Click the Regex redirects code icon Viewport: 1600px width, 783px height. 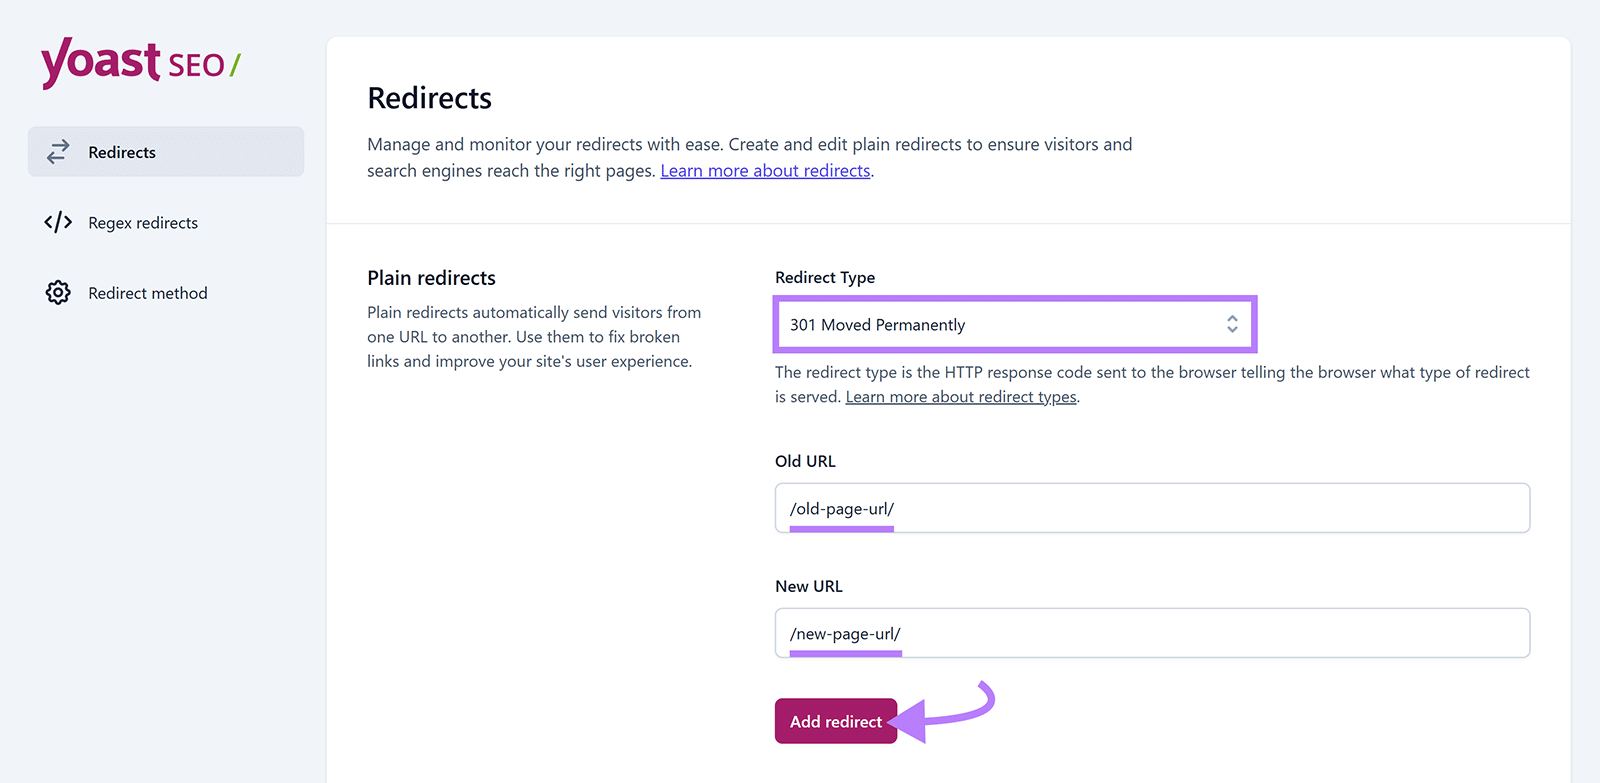pos(57,222)
